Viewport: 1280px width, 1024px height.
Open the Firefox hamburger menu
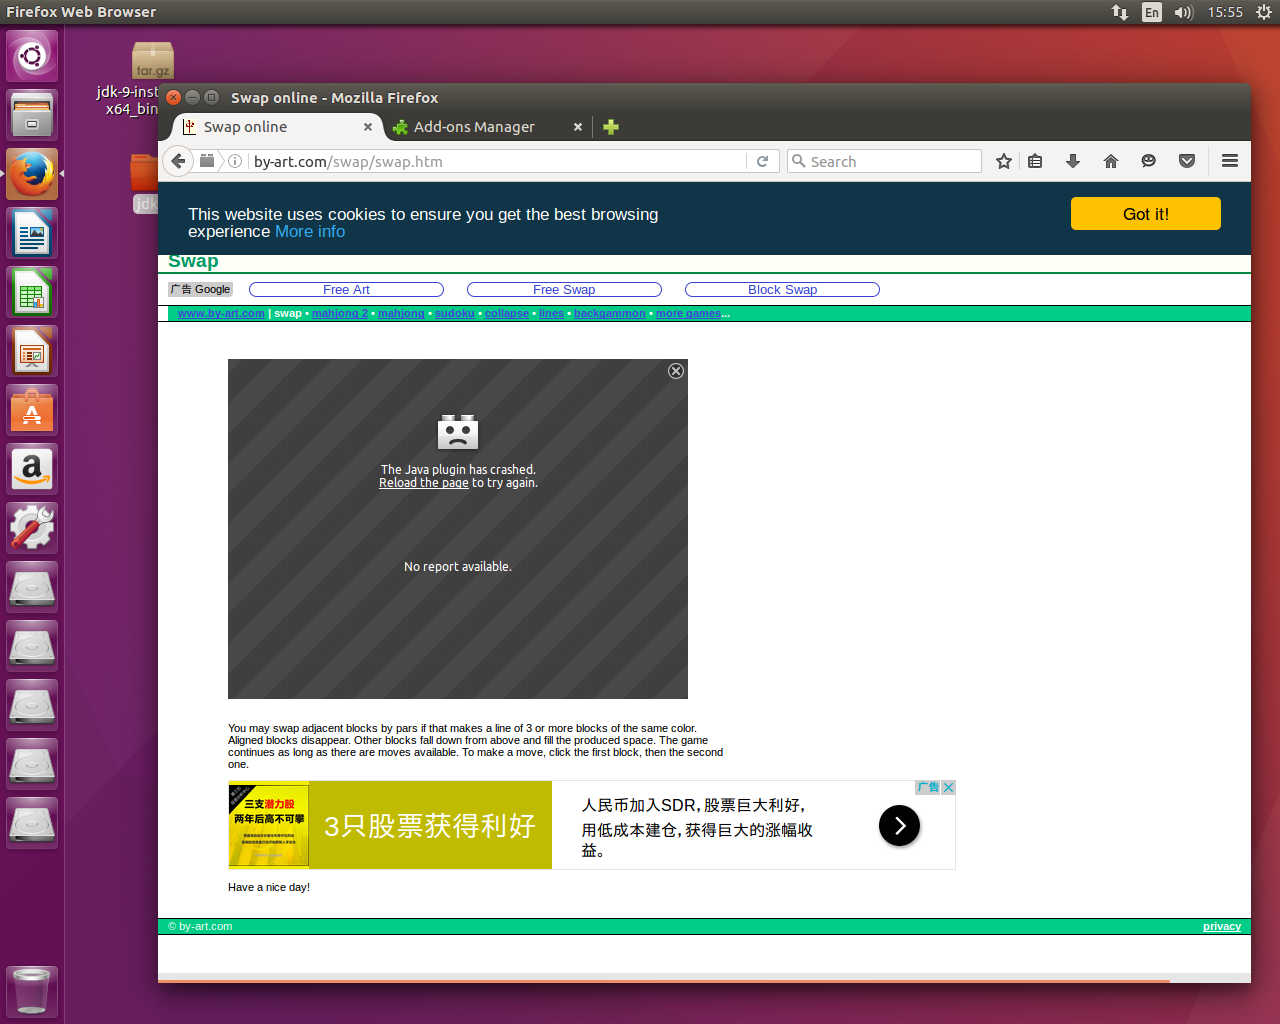click(x=1230, y=161)
